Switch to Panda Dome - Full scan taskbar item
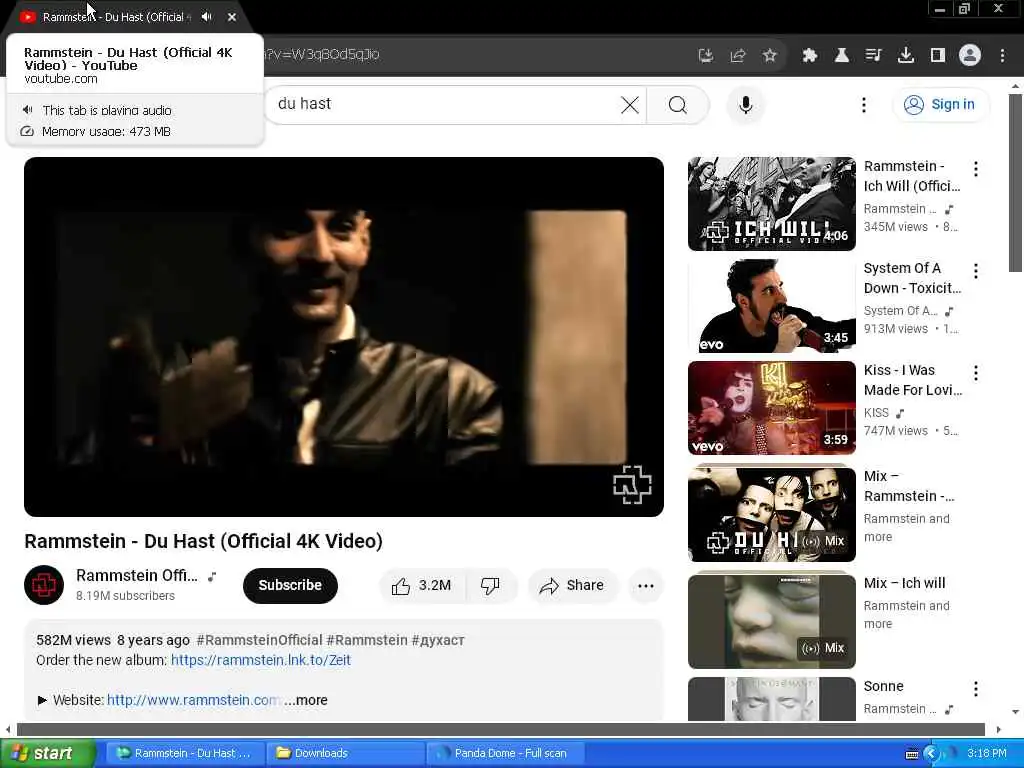Screen dimensions: 1024x768 pos(506,754)
